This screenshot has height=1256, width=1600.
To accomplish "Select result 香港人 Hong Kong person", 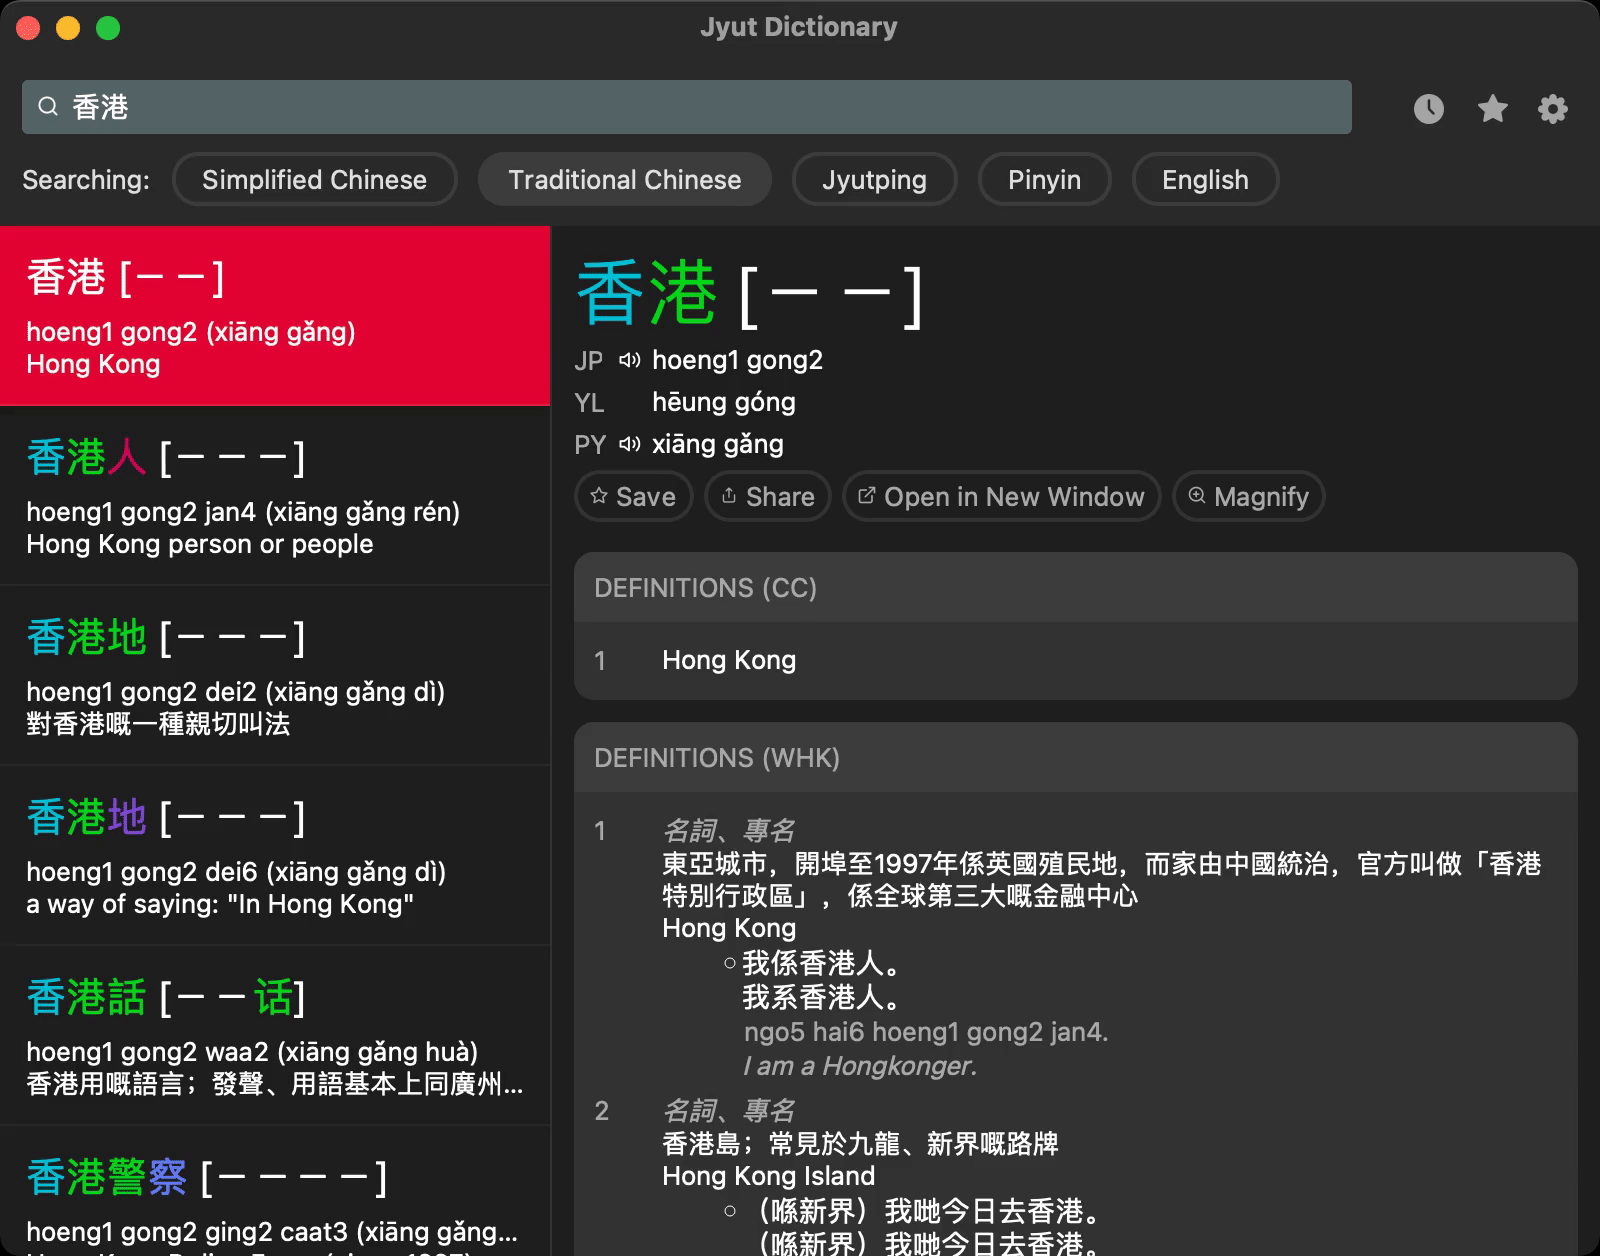I will click(x=275, y=496).
